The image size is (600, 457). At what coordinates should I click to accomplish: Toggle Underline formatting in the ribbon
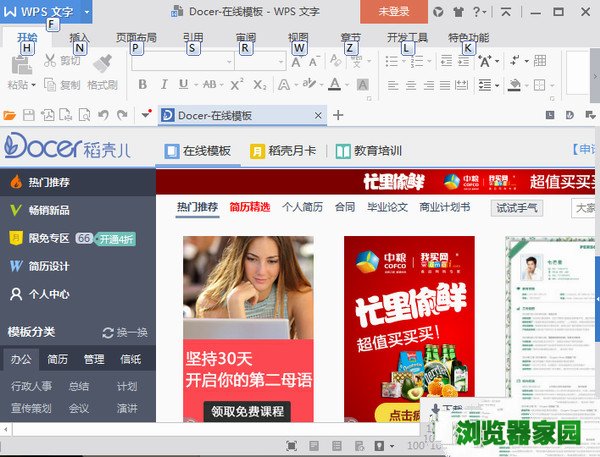point(183,85)
